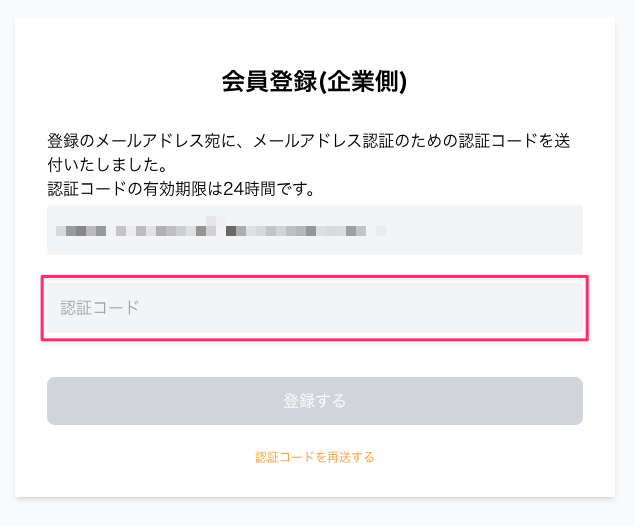Click the pixelated email text in the gray field
This screenshot has width=635, height=526.
pos(220,230)
